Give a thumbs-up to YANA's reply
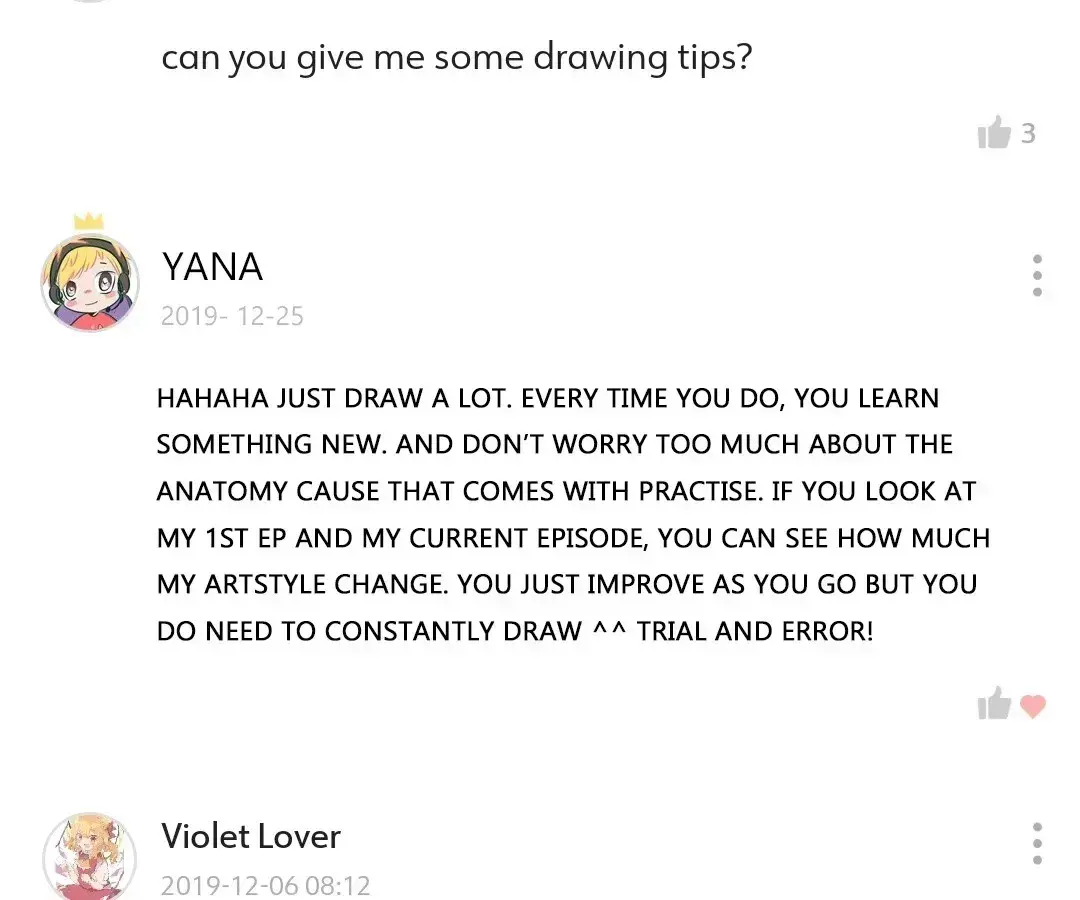The image size is (1080, 900). coord(994,704)
